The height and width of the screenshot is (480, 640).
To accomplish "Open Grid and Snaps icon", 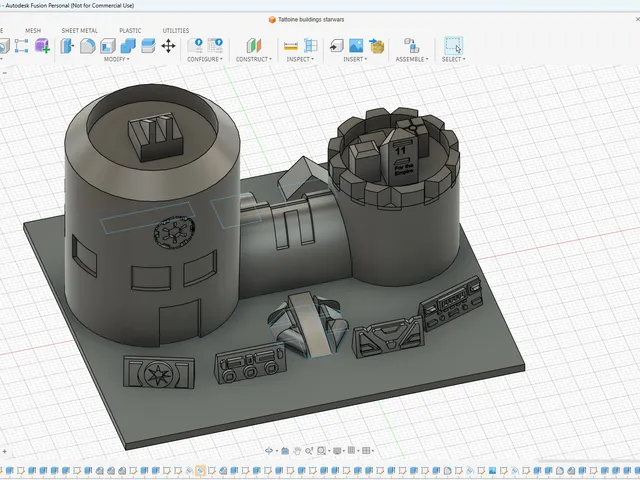I will pos(351,451).
